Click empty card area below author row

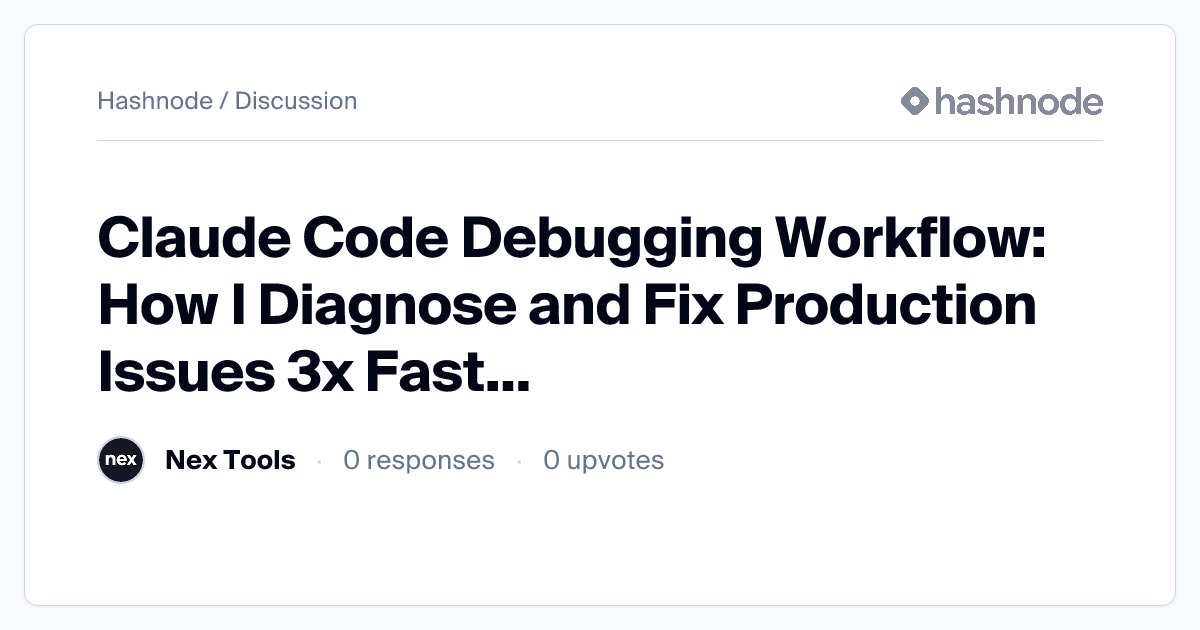(600, 545)
